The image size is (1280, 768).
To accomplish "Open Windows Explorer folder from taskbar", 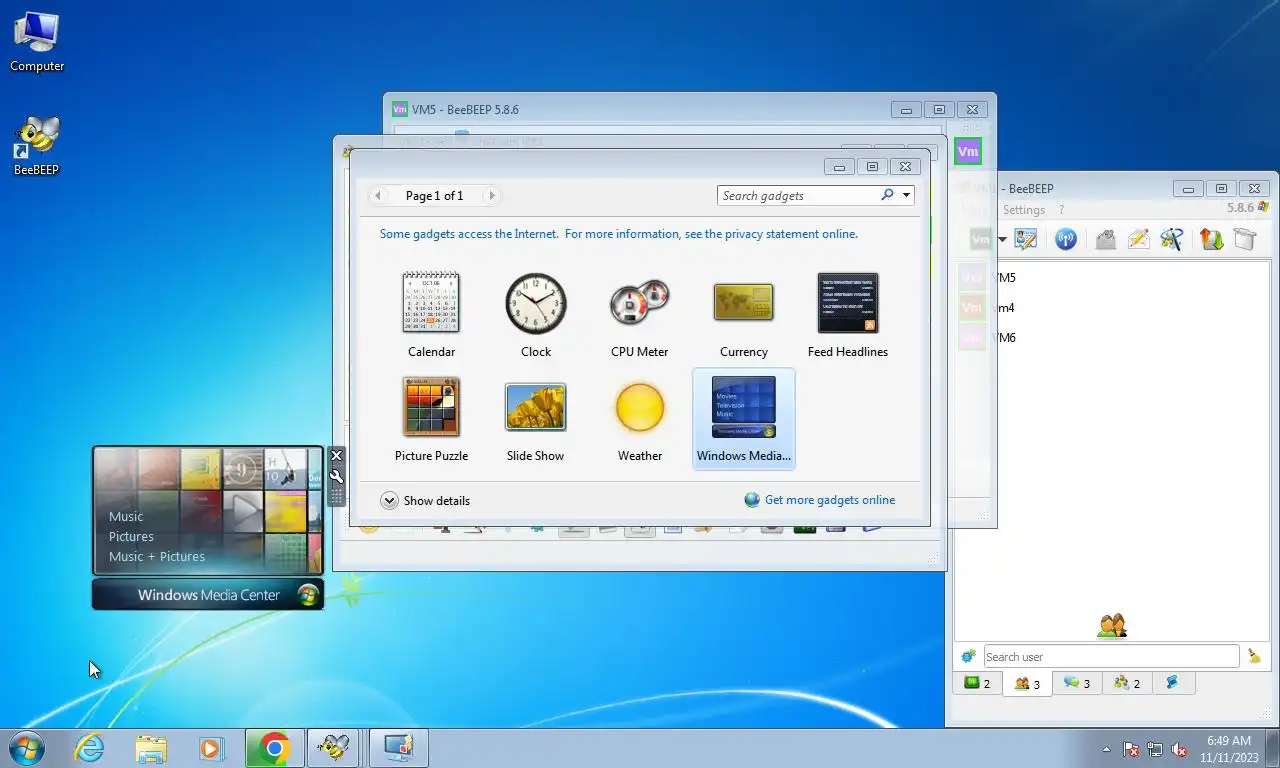I will (151, 747).
